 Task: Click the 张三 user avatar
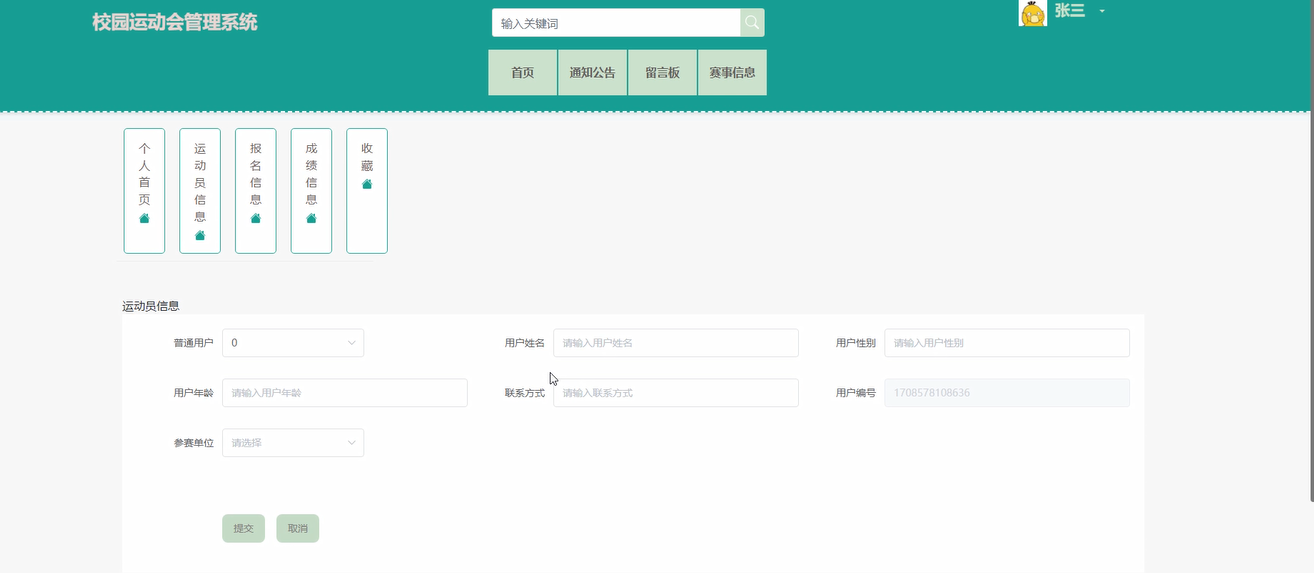[x=1033, y=12]
